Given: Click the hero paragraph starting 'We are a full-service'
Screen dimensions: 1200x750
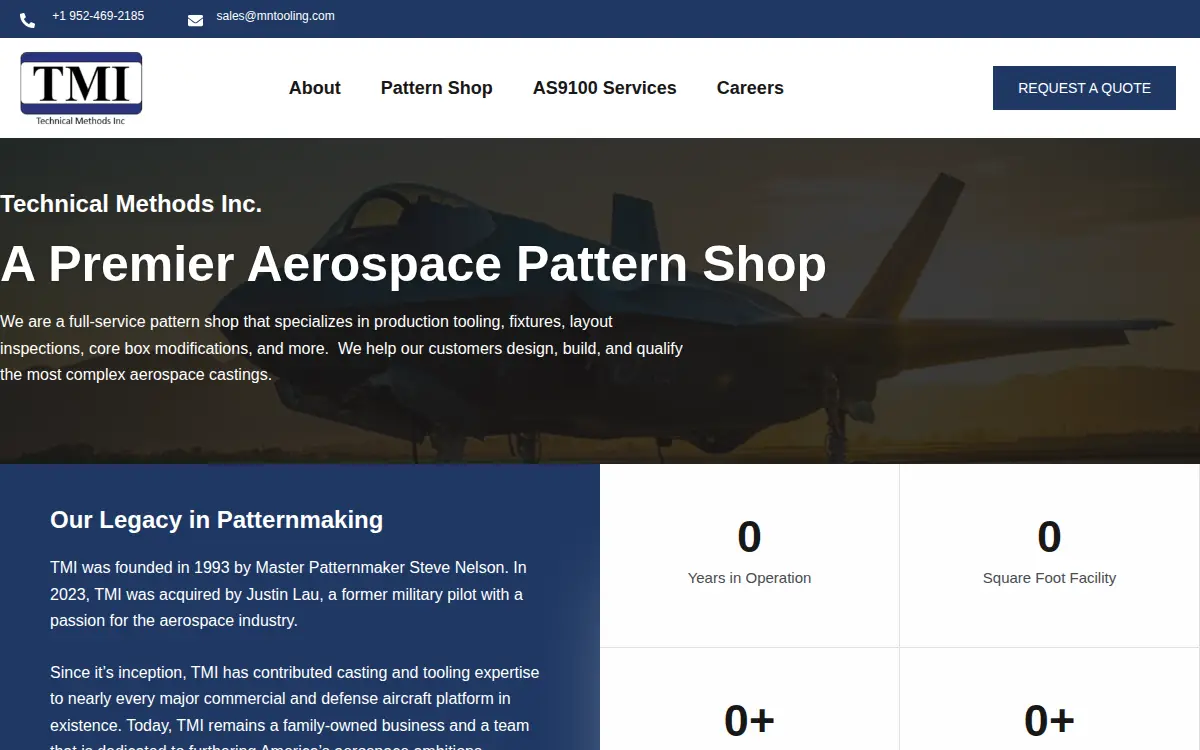Looking at the screenshot, I should click(341, 348).
